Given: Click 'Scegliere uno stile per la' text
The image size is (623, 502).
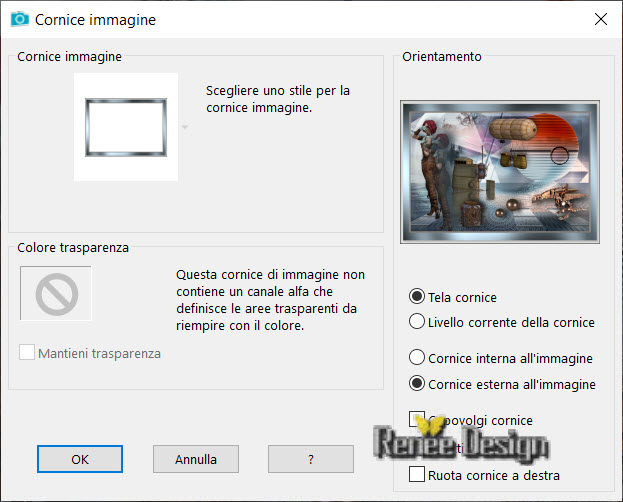Looking at the screenshot, I should point(278,91).
